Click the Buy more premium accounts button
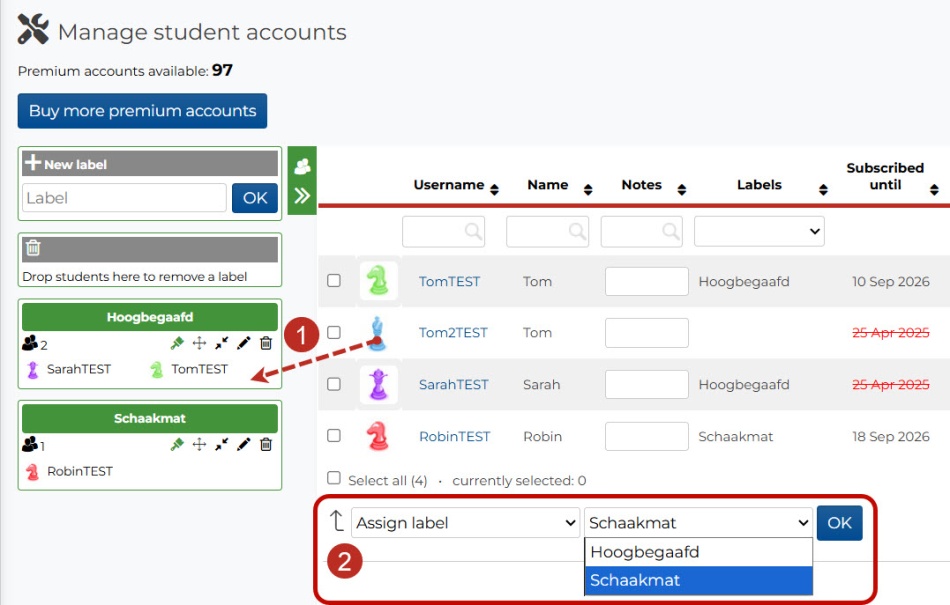 click(x=142, y=111)
